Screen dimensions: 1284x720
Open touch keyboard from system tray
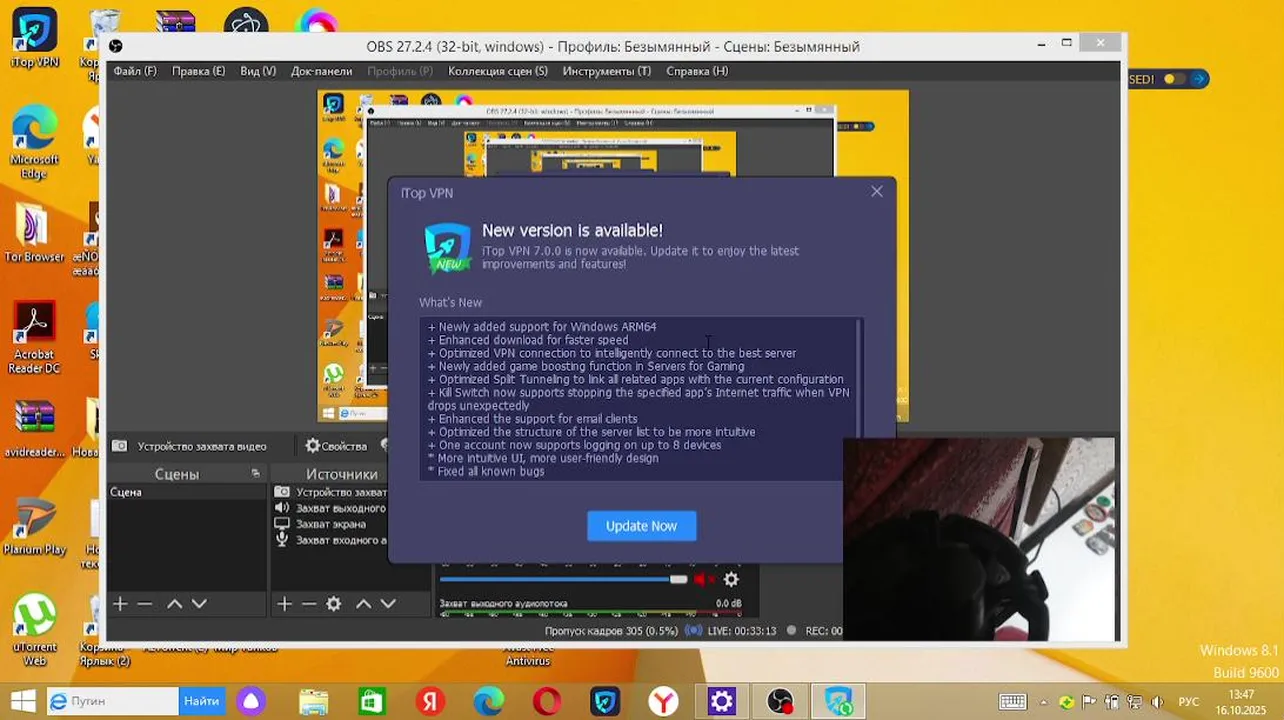point(1012,702)
